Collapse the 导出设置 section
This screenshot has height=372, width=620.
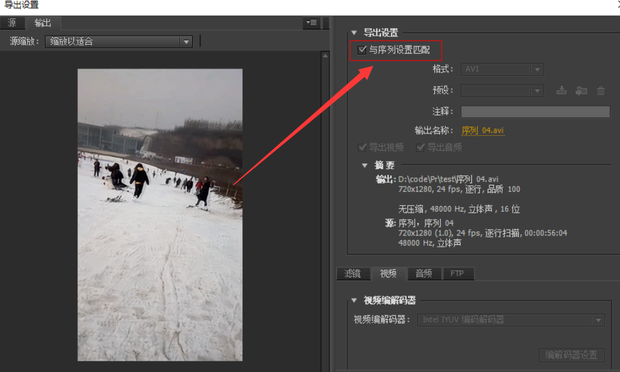tap(354, 32)
